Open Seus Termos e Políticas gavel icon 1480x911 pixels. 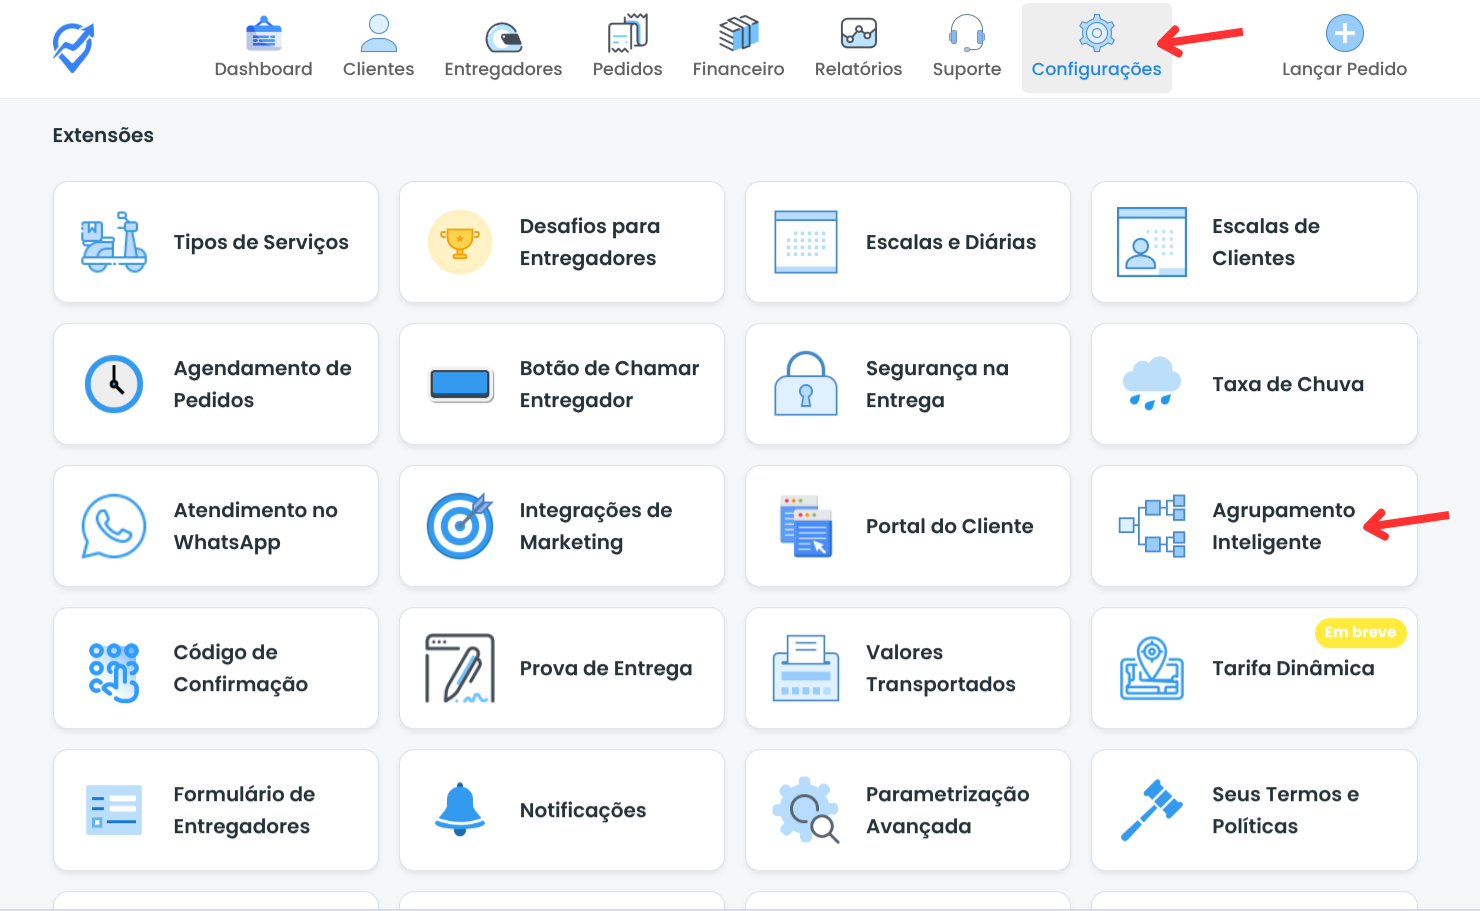1151,809
